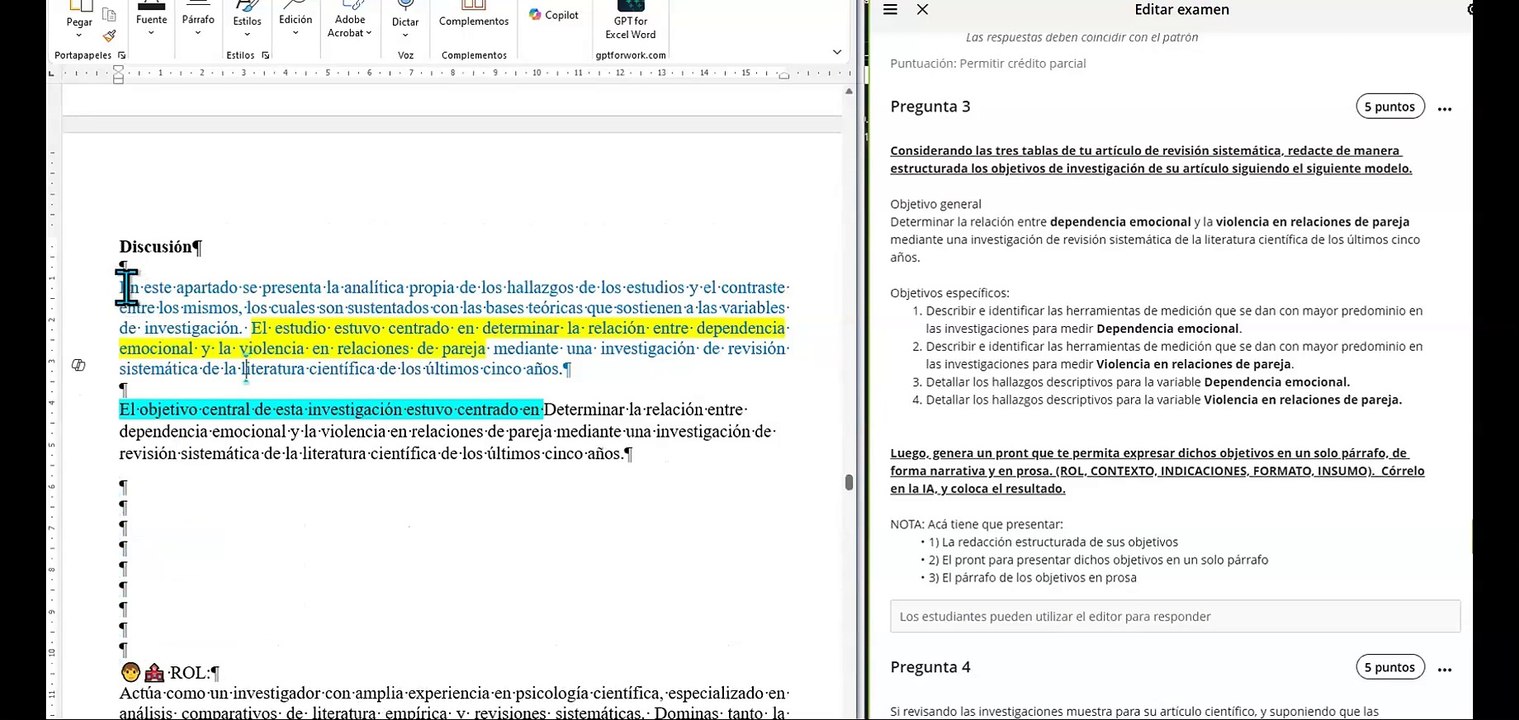Open the hamburger menu in exam panel
This screenshot has height=720, width=1519.
click(x=890, y=9)
